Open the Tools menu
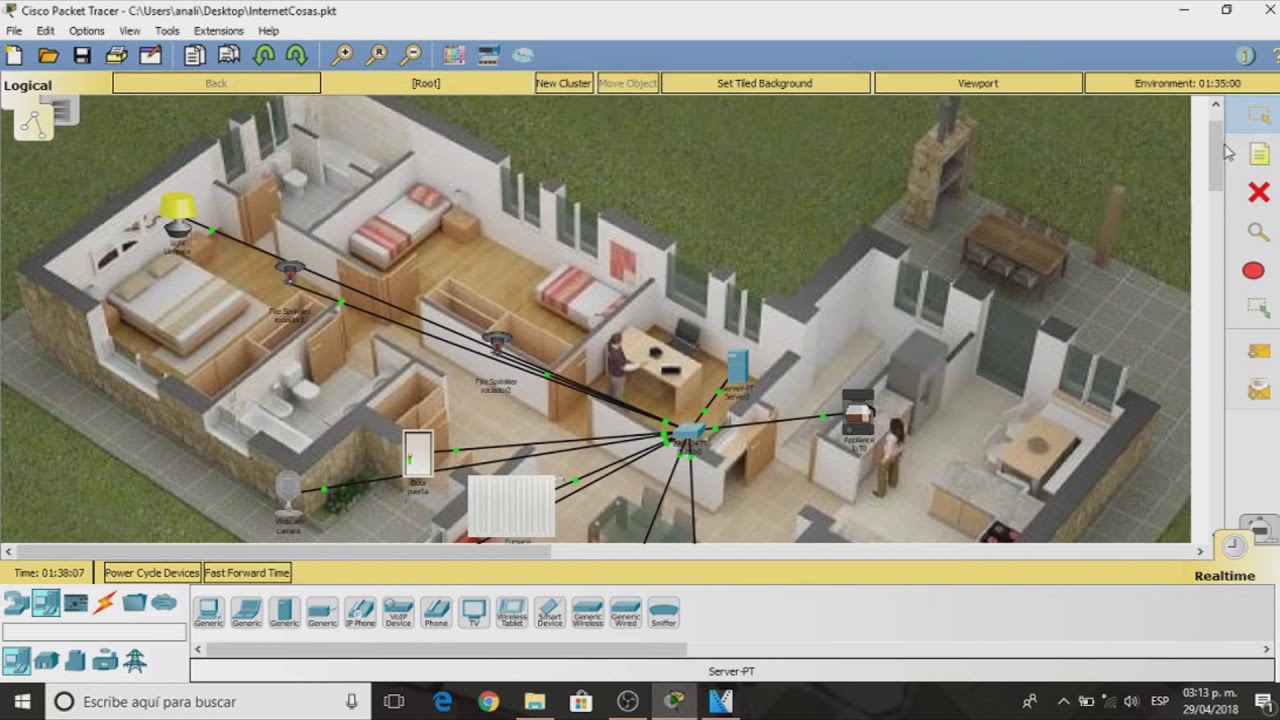Image resolution: width=1280 pixels, height=720 pixels. (x=167, y=31)
